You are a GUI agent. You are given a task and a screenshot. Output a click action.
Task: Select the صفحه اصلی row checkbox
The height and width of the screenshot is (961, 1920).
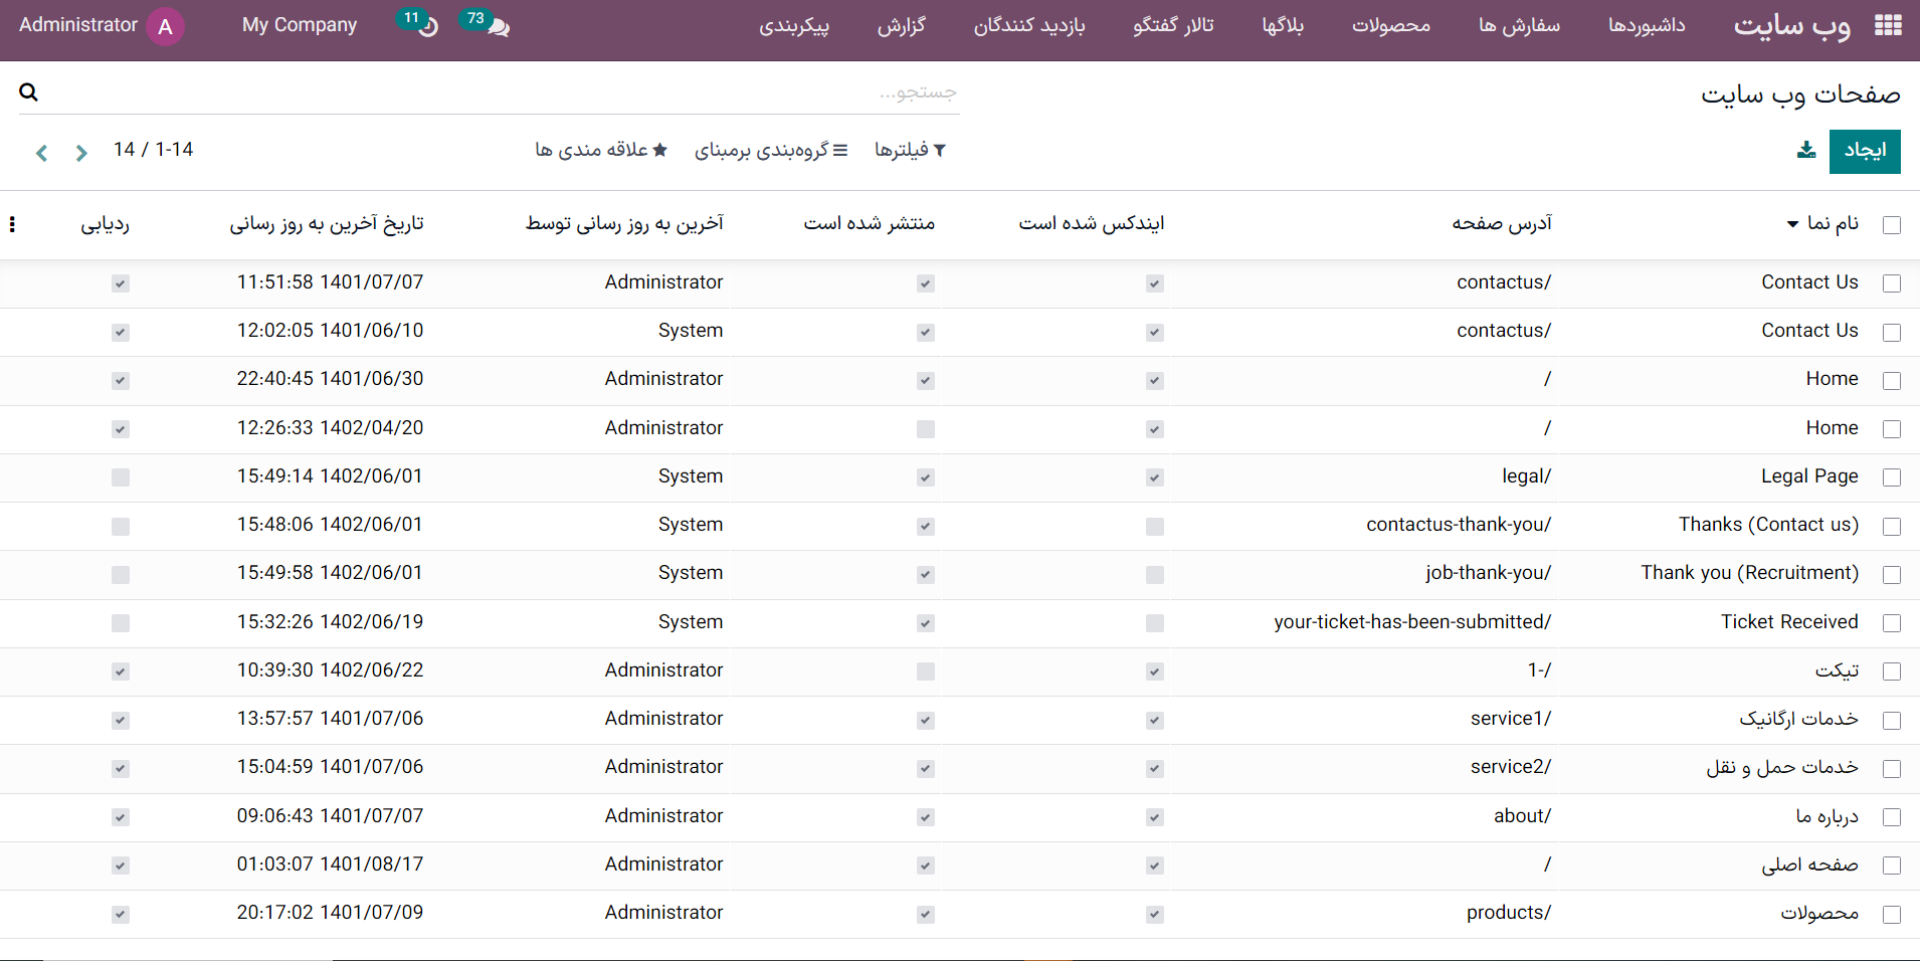pos(1891,865)
